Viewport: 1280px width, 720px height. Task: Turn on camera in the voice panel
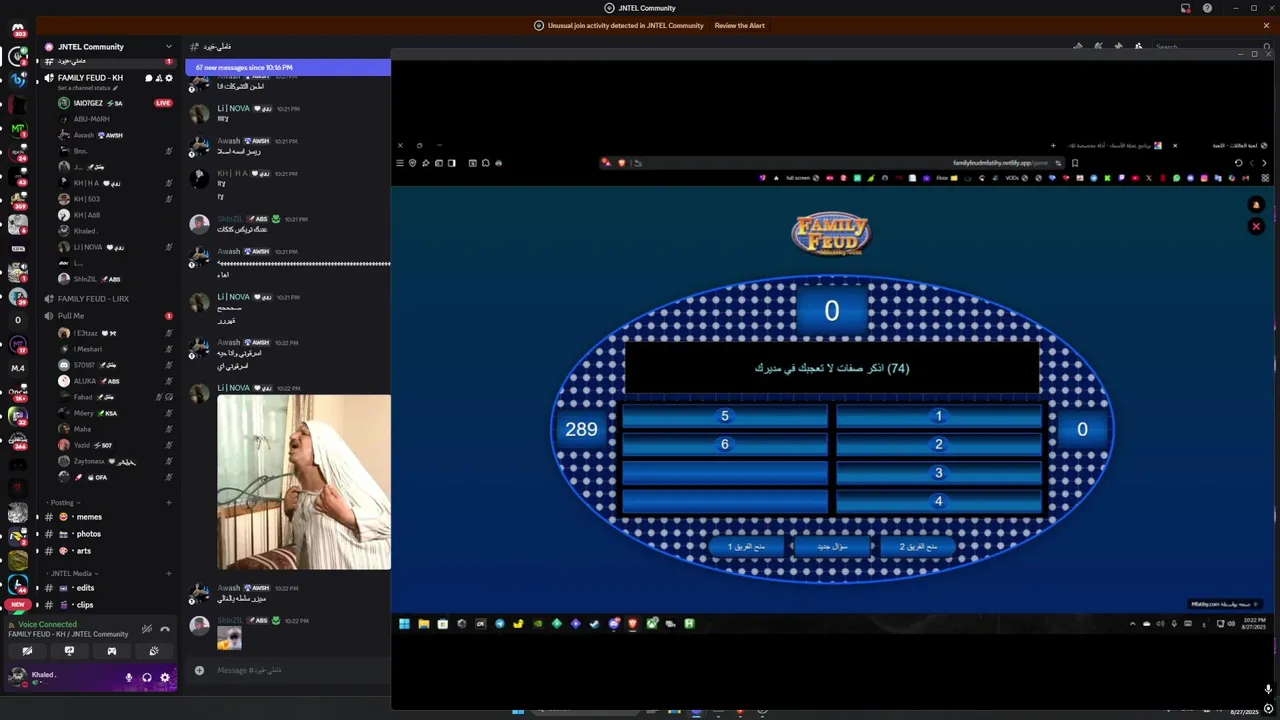(x=27, y=651)
